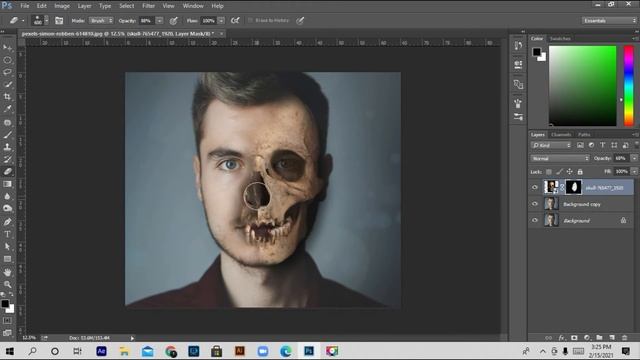
Task: Open the eraser Opacity slider arrow
Action: (x=160, y=20)
